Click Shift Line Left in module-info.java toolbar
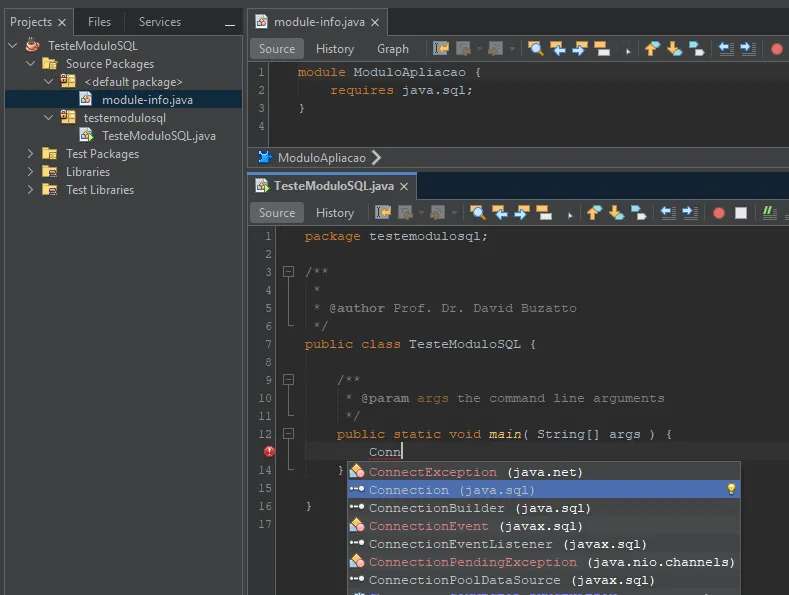 pos(726,49)
